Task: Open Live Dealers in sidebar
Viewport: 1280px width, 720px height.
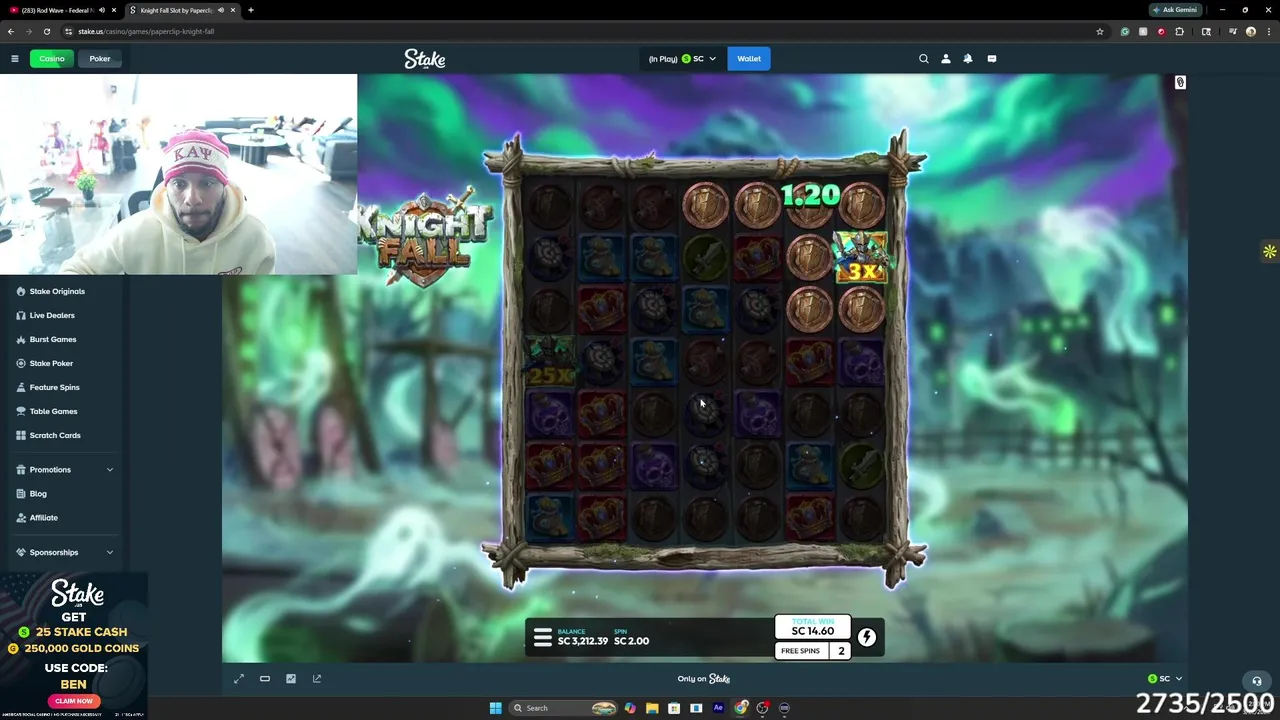Action: (52, 315)
